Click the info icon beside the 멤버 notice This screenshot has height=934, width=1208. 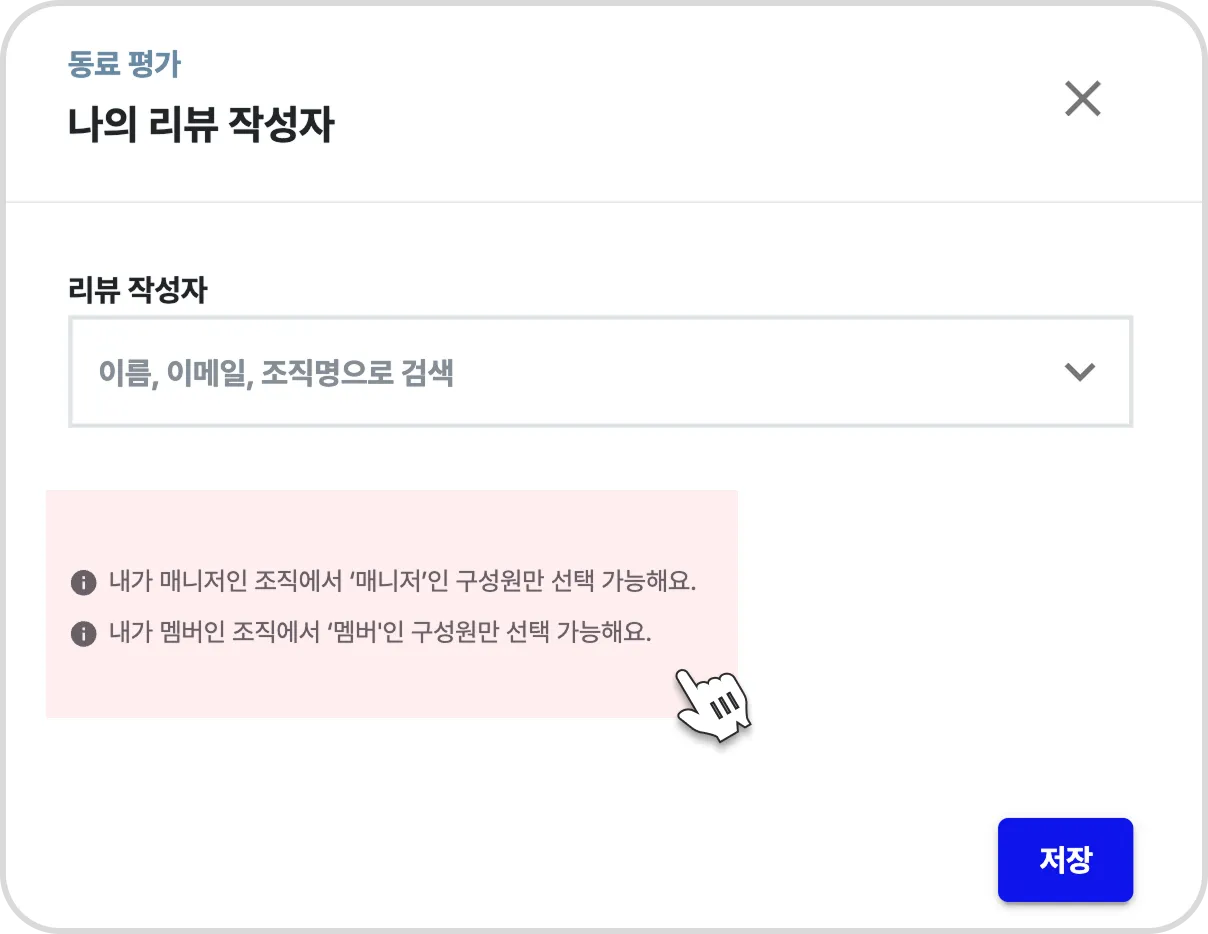pyautogui.click(x=83, y=634)
